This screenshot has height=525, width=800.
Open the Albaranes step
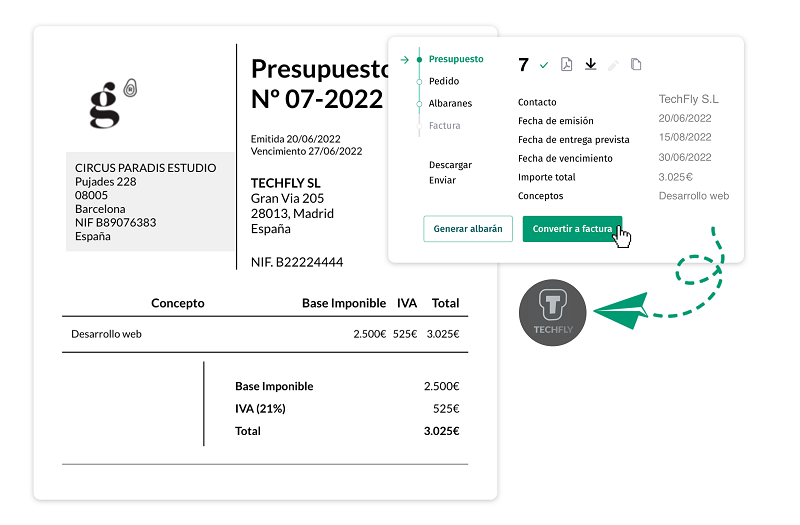450,104
